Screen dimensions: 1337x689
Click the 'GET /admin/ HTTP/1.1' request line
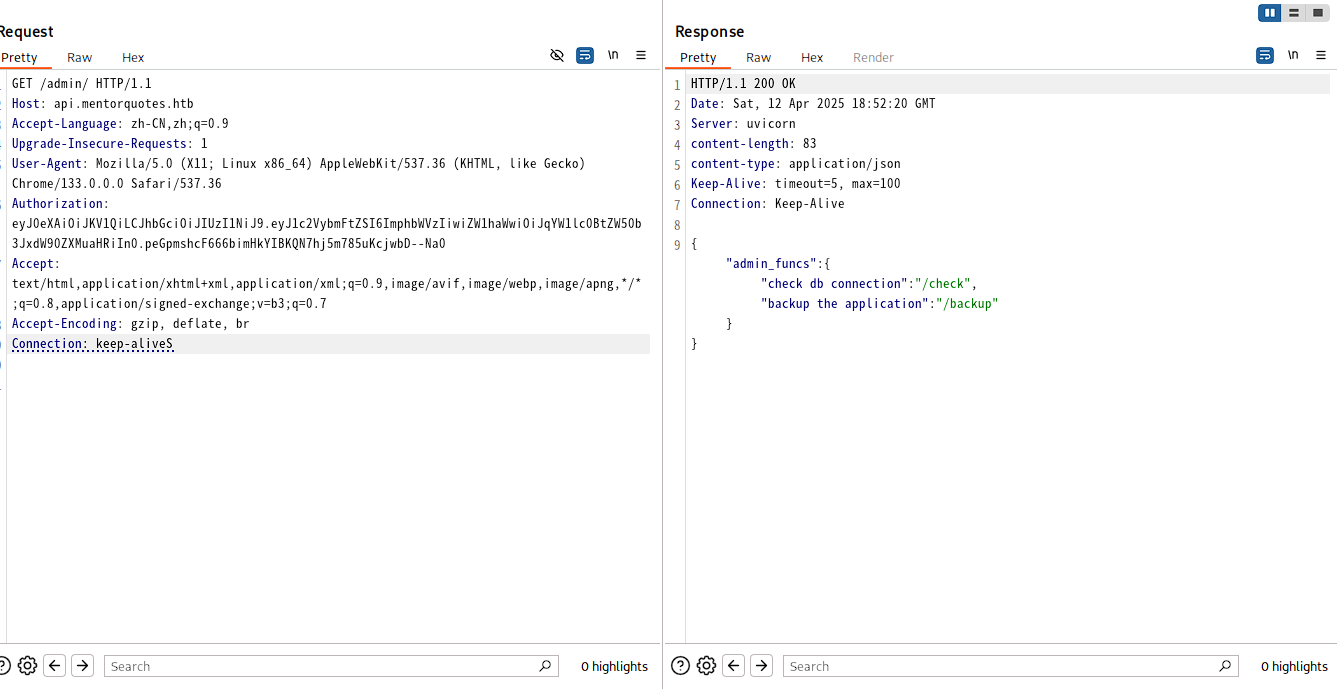[82, 84]
